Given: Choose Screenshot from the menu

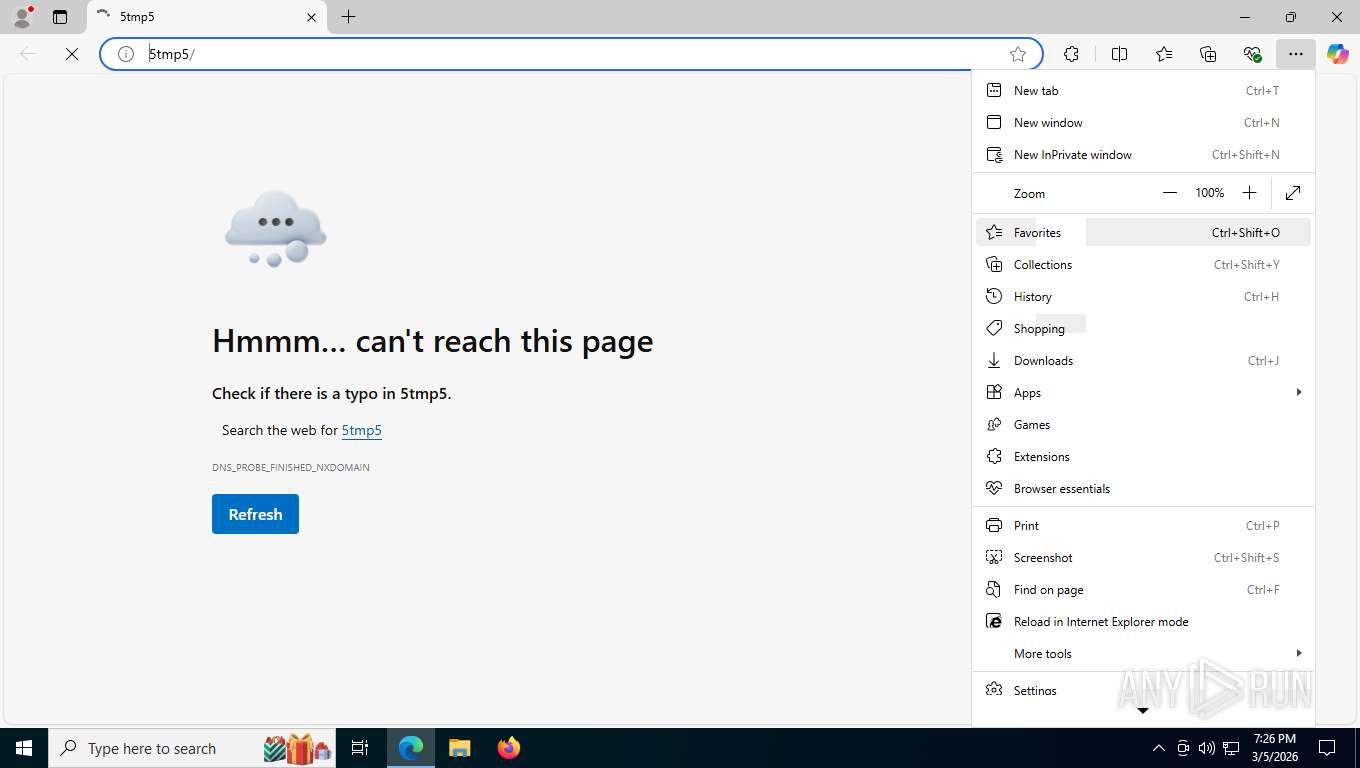Looking at the screenshot, I should click(1143, 558).
